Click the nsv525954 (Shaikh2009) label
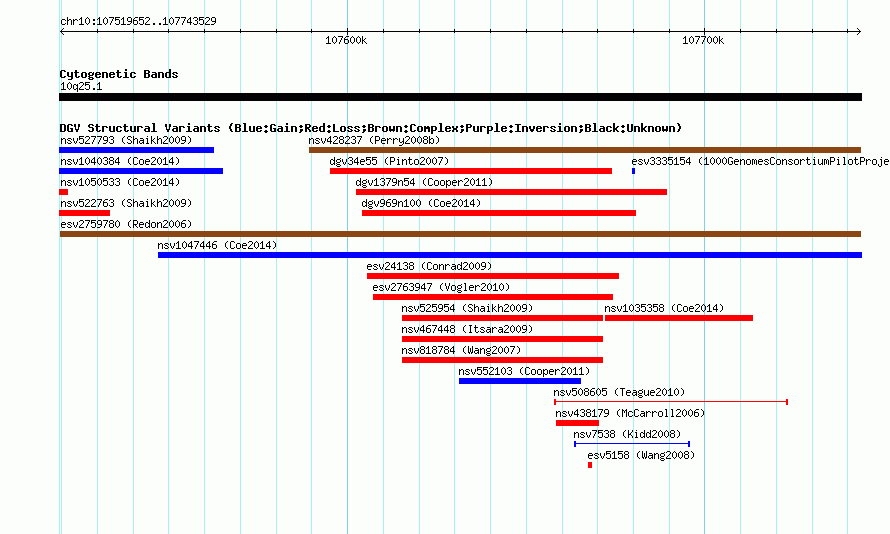The image size is (890, 534). tap(467, 308)
